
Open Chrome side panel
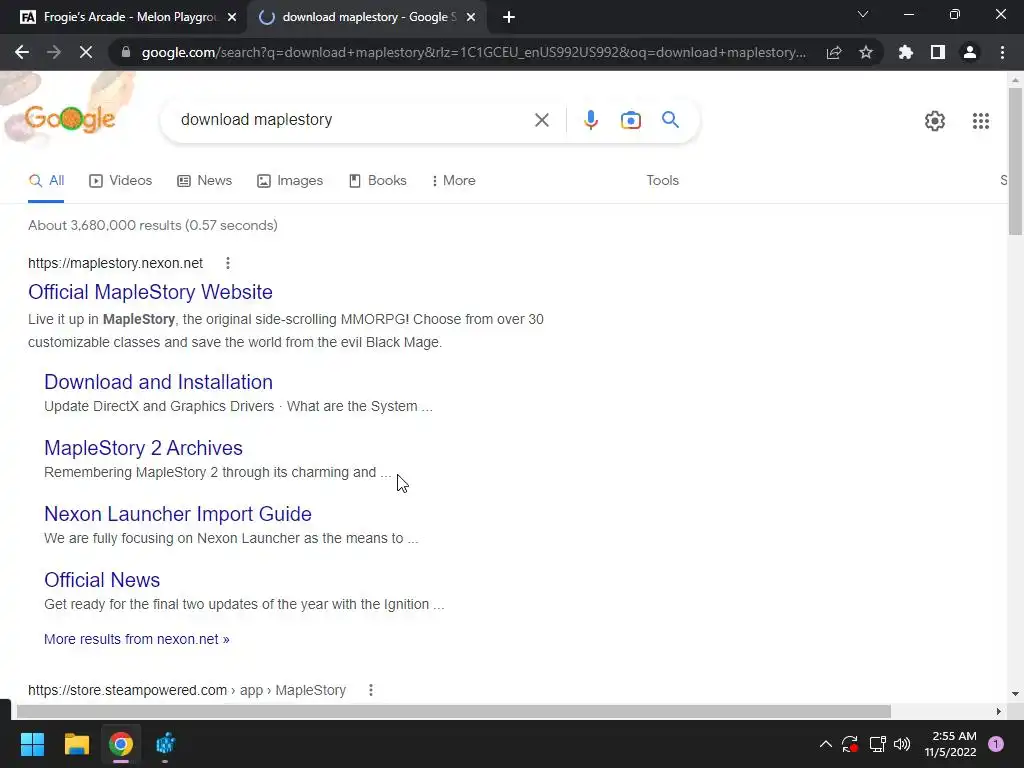pos(938,52)
